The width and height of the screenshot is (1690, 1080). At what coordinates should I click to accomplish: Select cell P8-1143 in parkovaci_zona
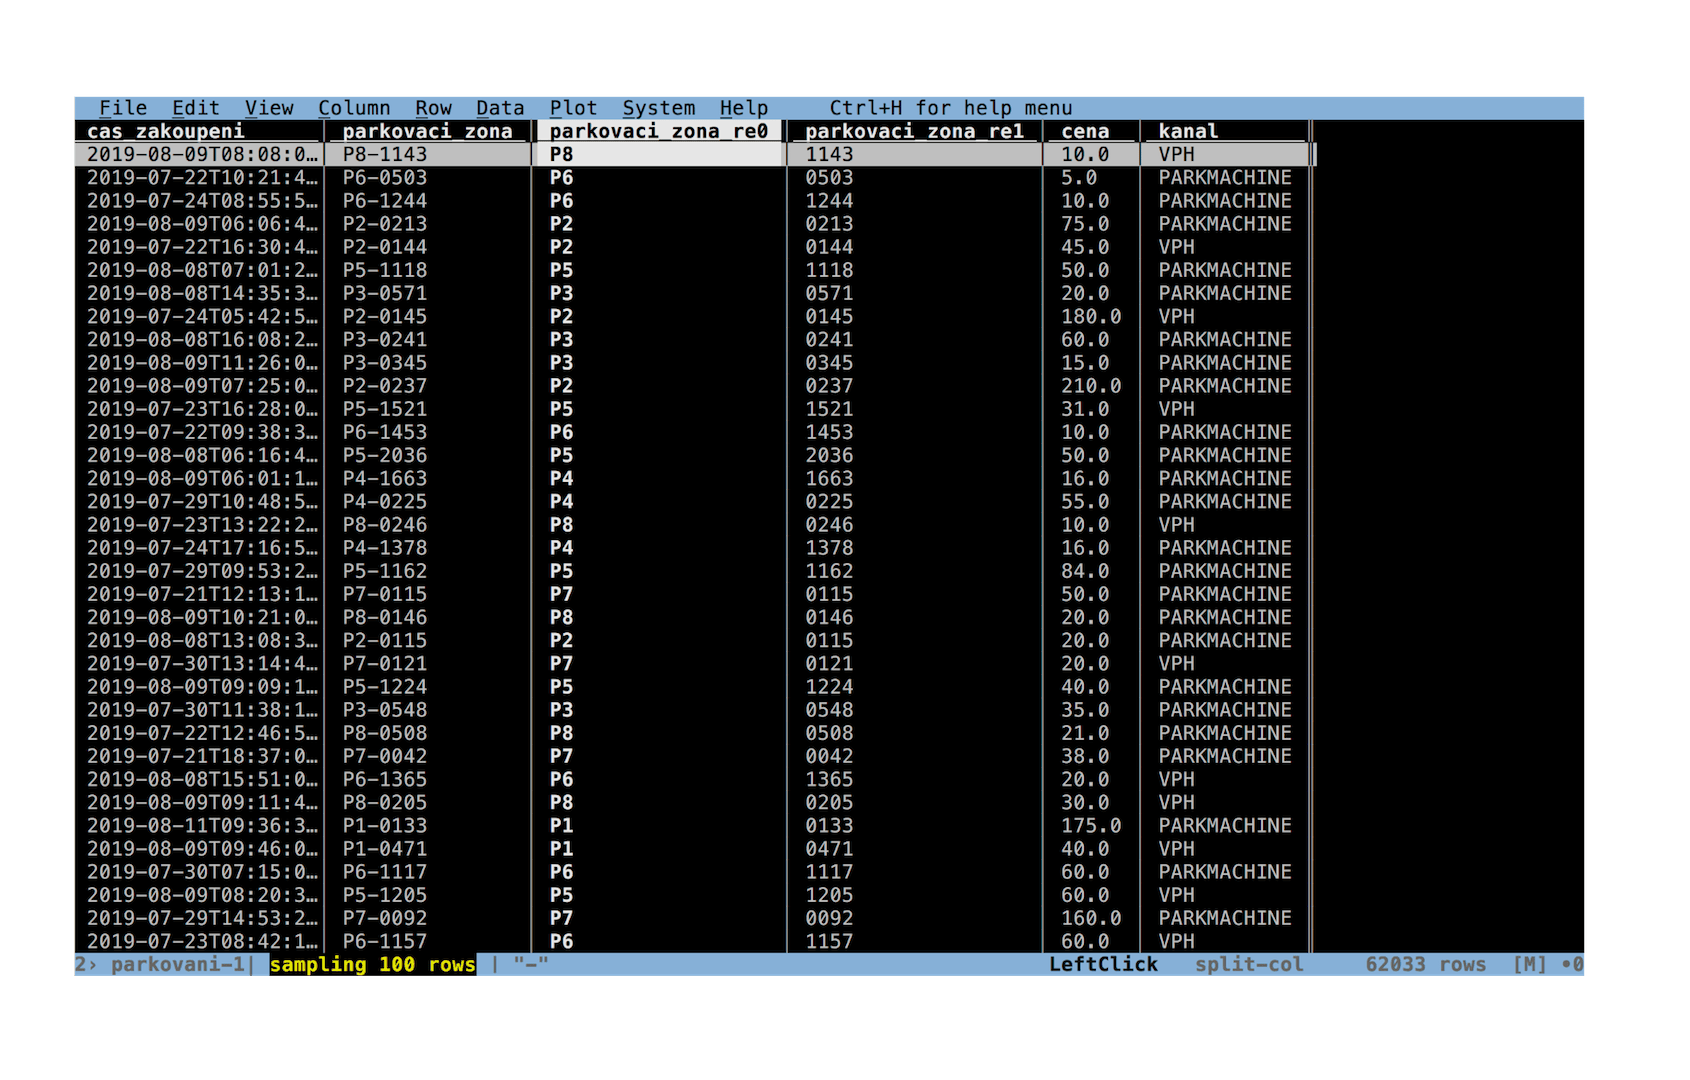pos(385,154)
